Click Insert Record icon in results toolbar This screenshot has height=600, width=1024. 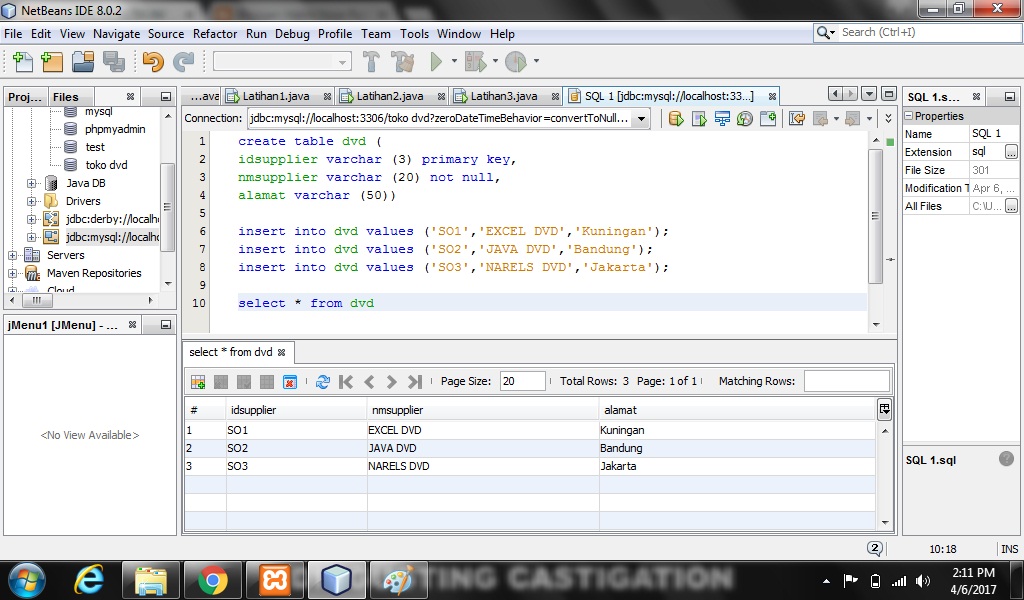pyautogui.click(x=198, y=381)
